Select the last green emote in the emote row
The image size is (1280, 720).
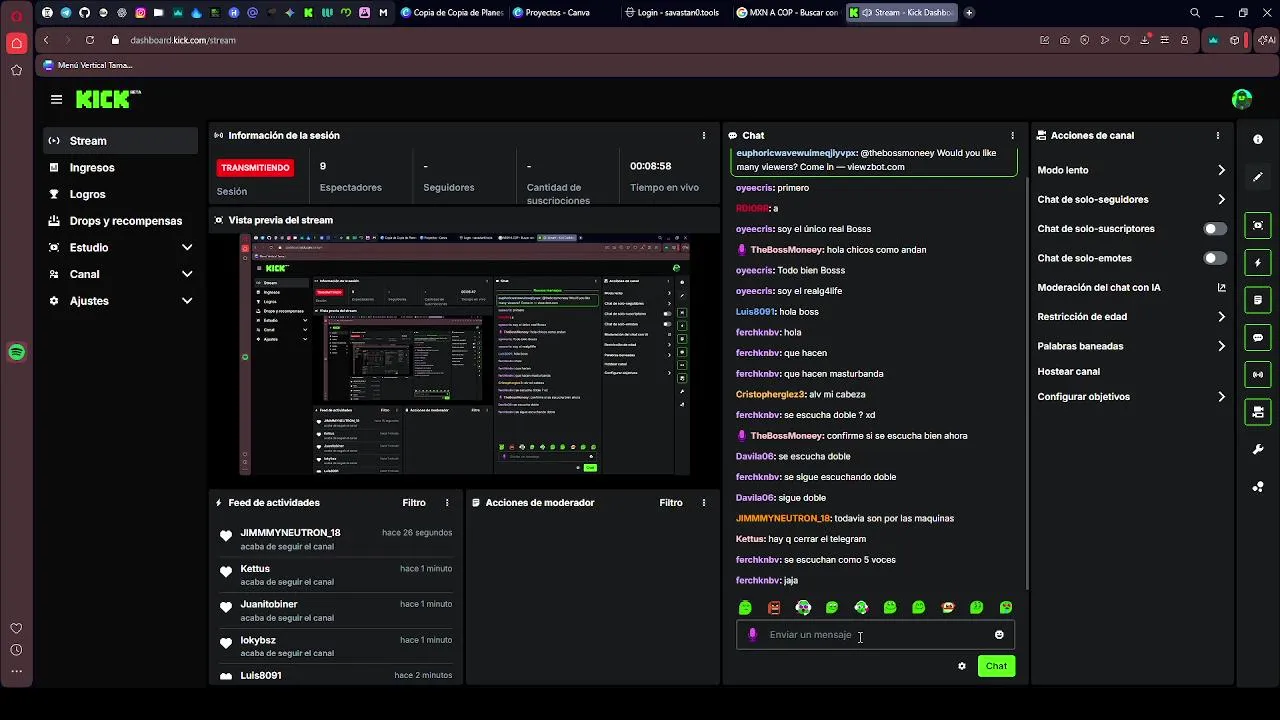pos(1006,607)
